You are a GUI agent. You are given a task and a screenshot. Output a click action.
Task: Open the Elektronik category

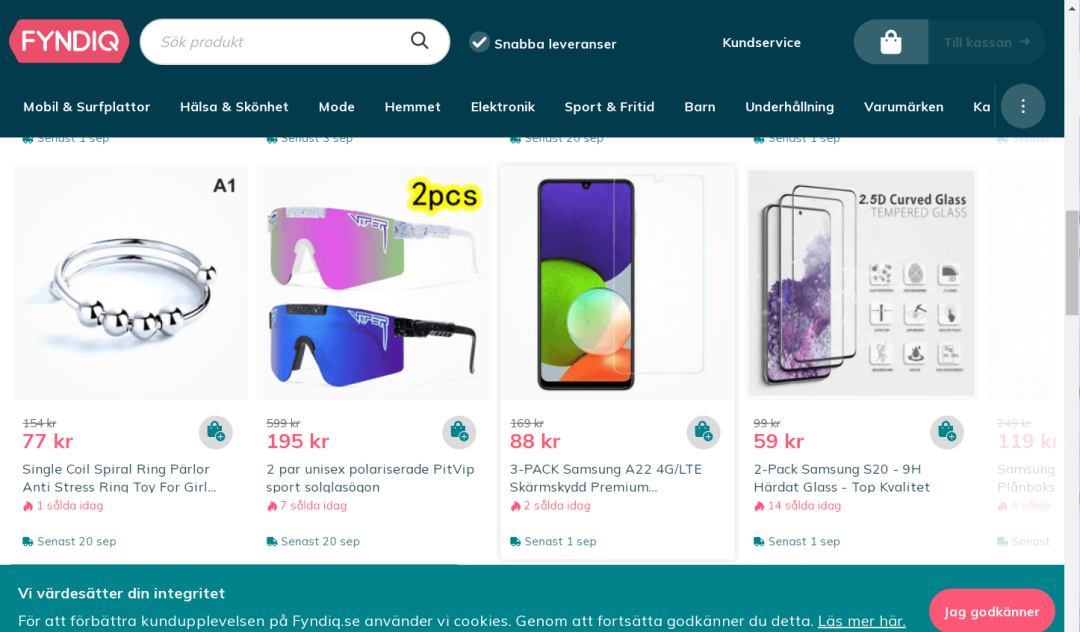(503, 107)
